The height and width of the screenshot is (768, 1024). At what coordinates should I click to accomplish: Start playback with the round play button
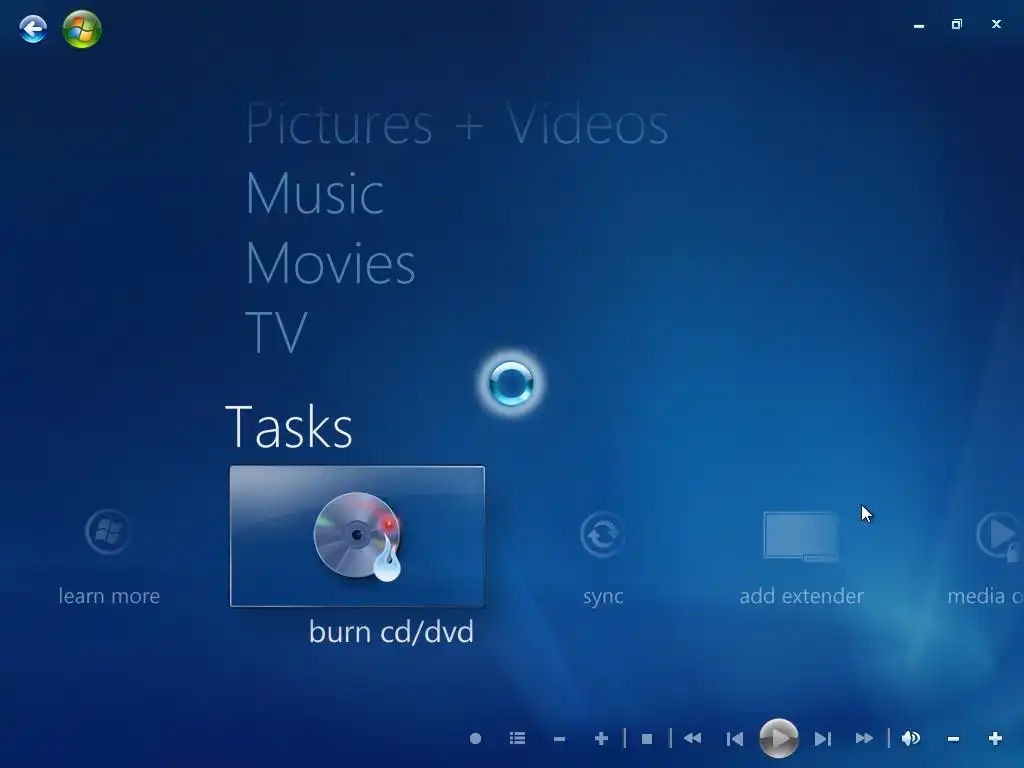click(778, 739)
